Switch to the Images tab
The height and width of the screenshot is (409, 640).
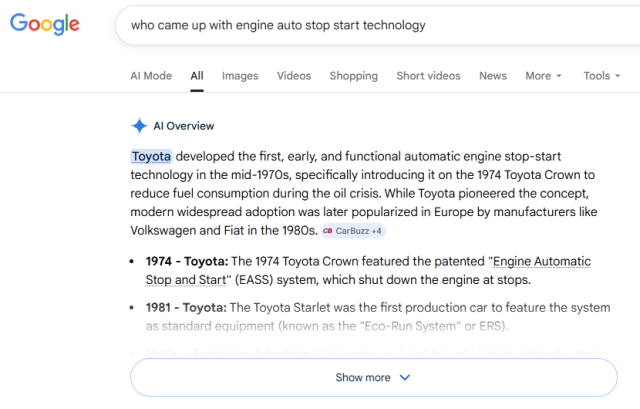click(240, 76)
